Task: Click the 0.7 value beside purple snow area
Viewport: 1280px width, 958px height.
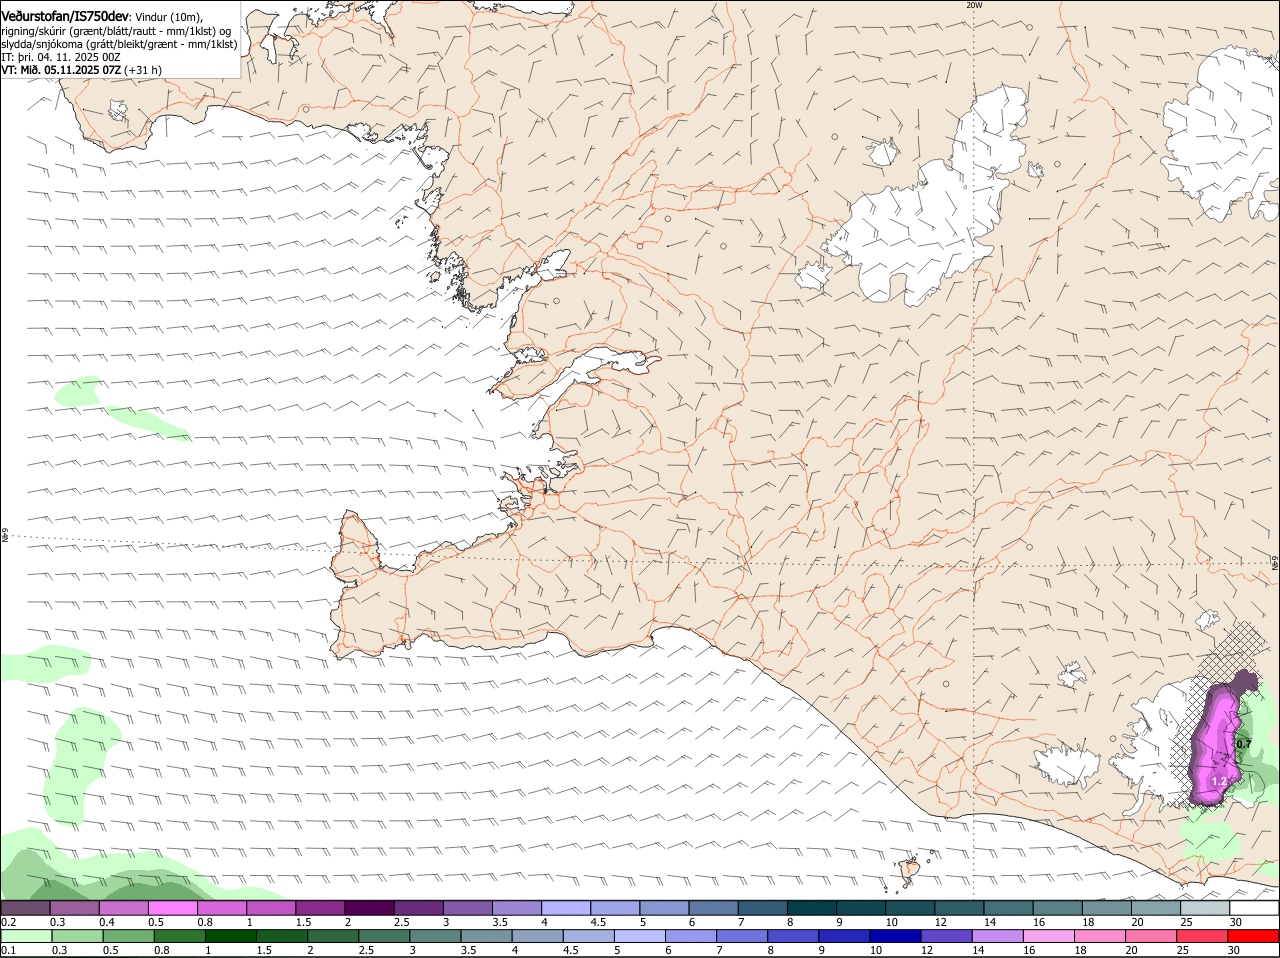Action: 1243,744
